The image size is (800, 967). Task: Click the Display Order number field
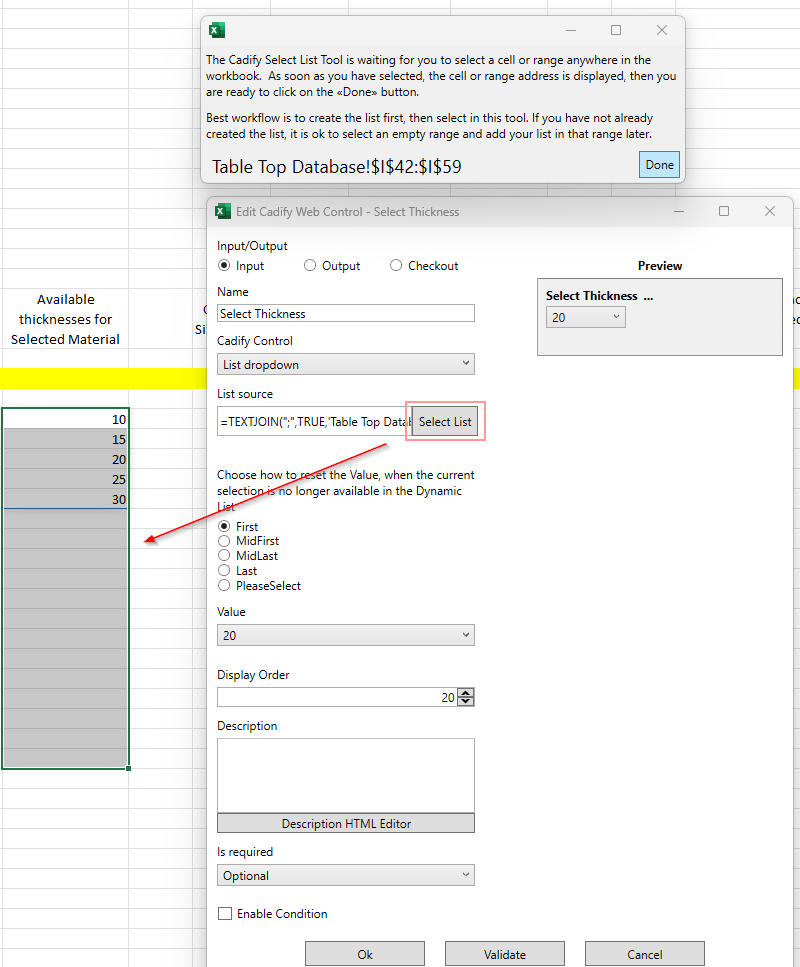(337, 697)
